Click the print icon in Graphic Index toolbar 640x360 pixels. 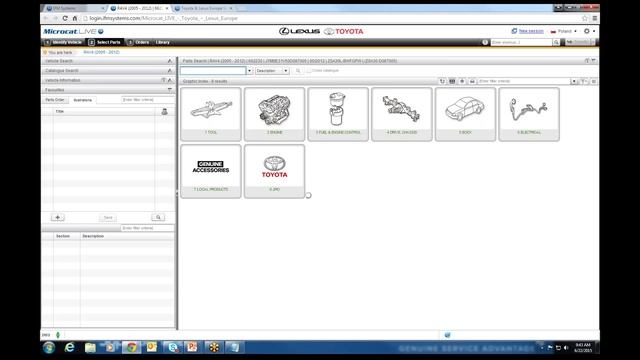[x=472, y=81]
